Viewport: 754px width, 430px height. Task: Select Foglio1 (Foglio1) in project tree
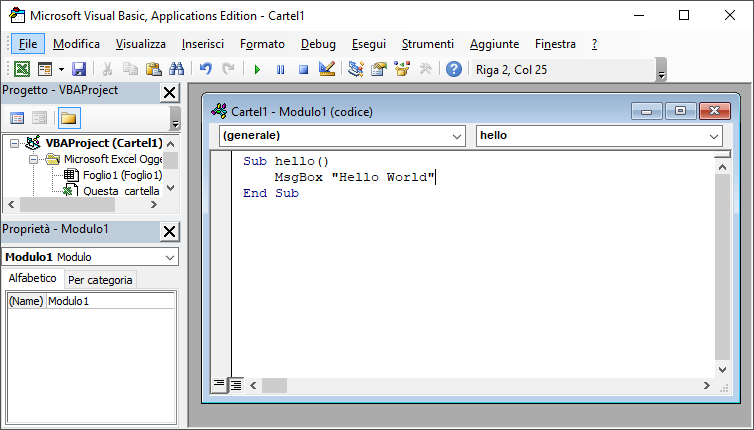click(x=122, y=175)
